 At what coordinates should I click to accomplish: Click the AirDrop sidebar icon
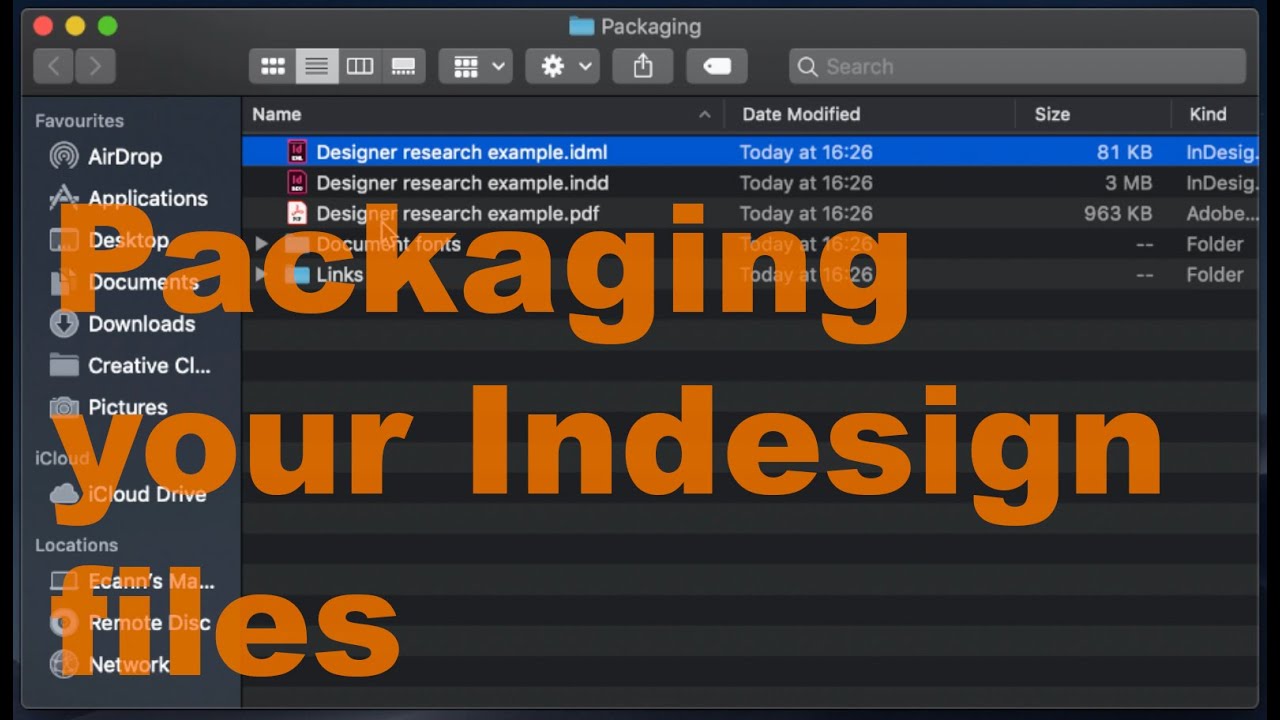coord(63,156)
